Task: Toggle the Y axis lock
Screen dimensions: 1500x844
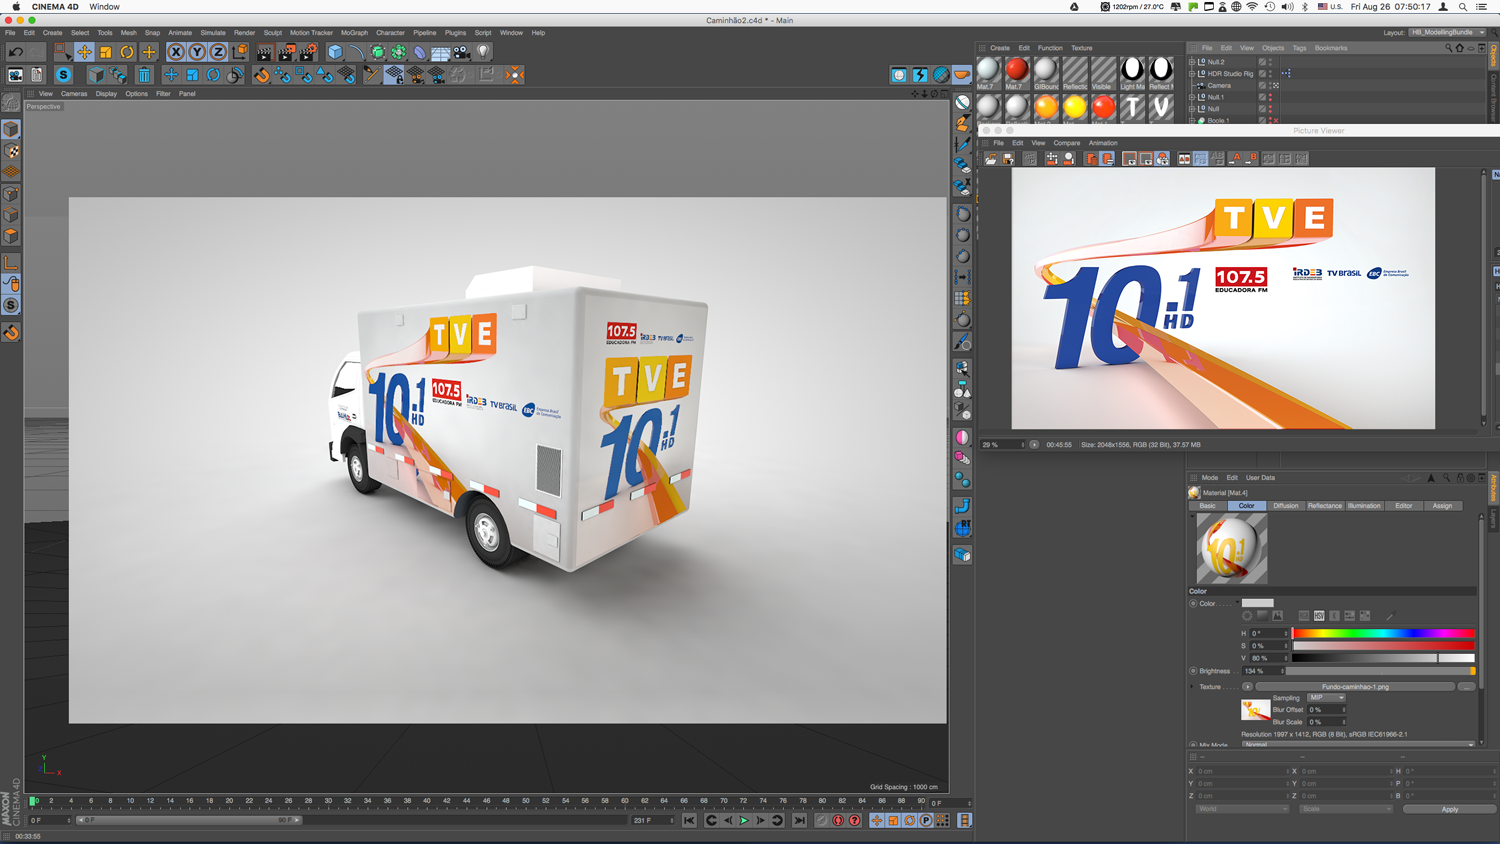Action: click(197, 52)
